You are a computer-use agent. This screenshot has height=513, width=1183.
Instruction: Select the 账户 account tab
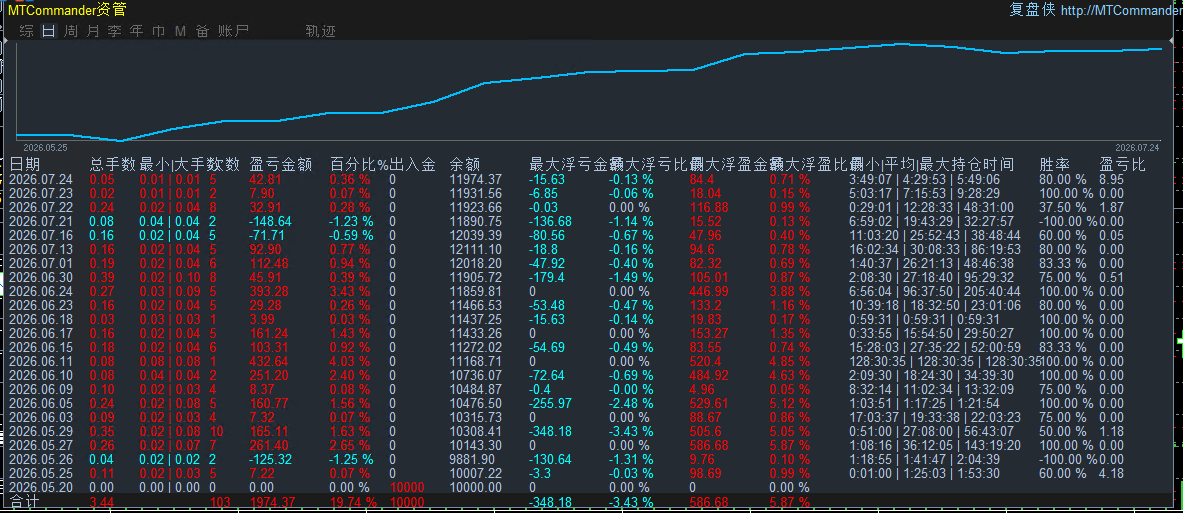[x=233, y=31]
